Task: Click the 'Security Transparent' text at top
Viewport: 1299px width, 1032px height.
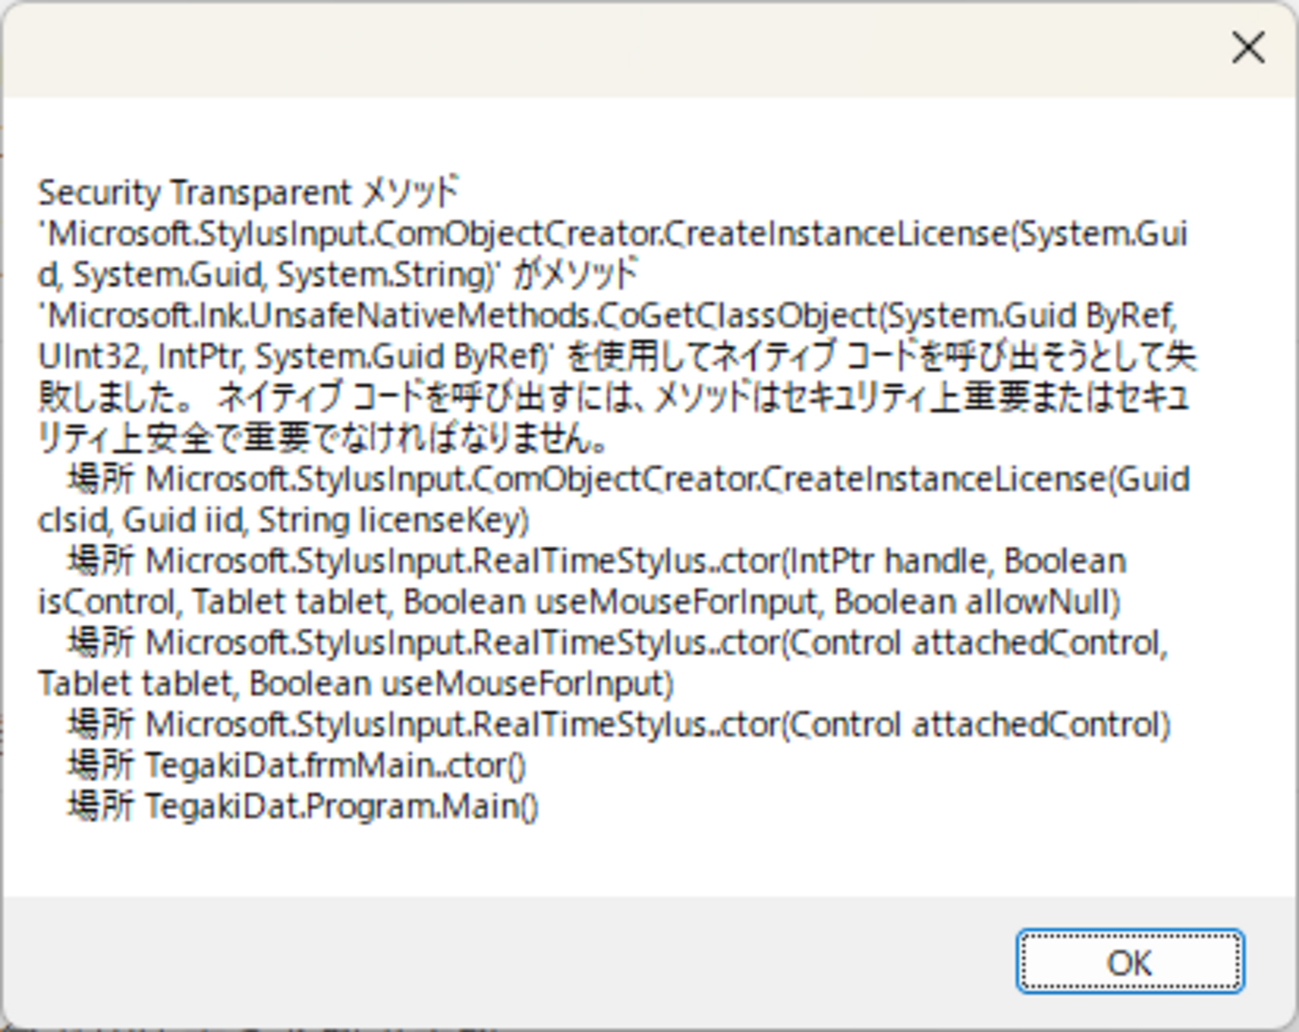Action: click(195, 192)
